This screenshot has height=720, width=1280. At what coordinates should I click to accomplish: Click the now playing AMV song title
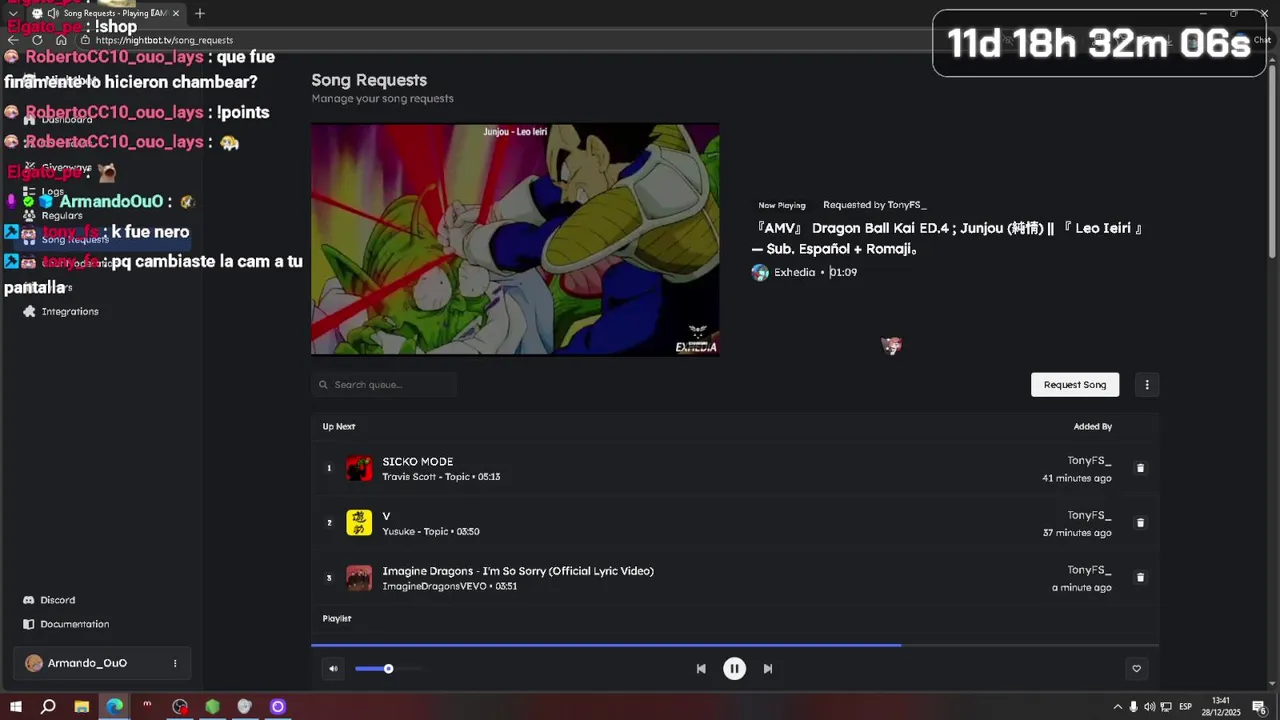(947, 238)
